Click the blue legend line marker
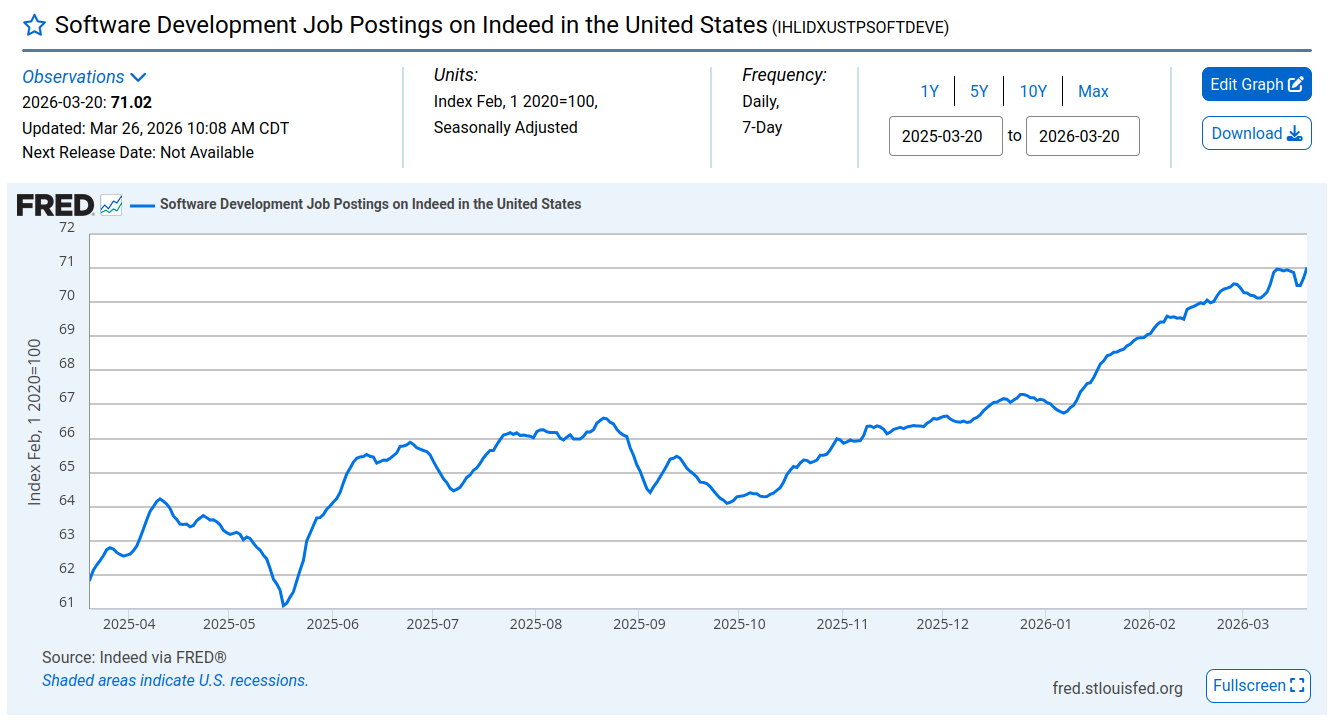 click(143, 204)
